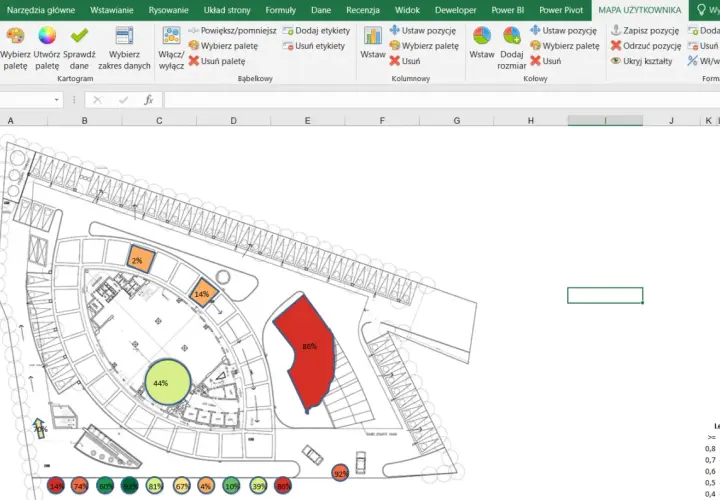Click Ustaw pozycję in the Kolumnowy group

(x=422, y=31)
